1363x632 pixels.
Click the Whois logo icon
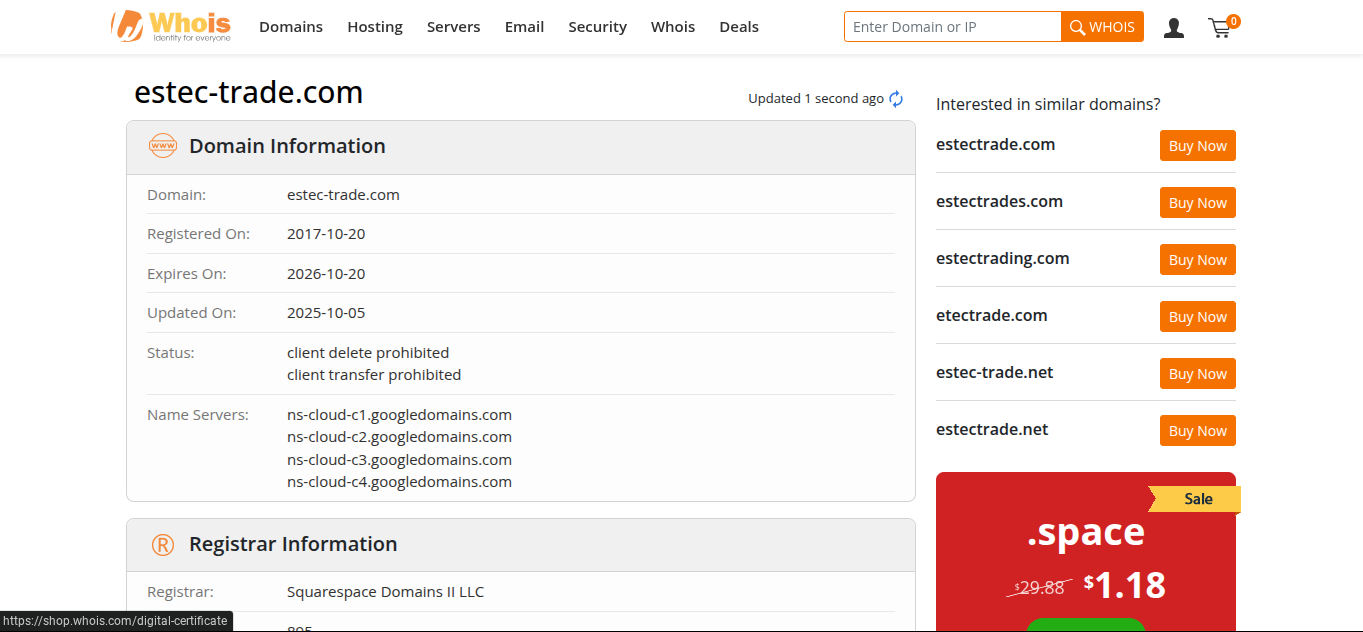(127, 26)
